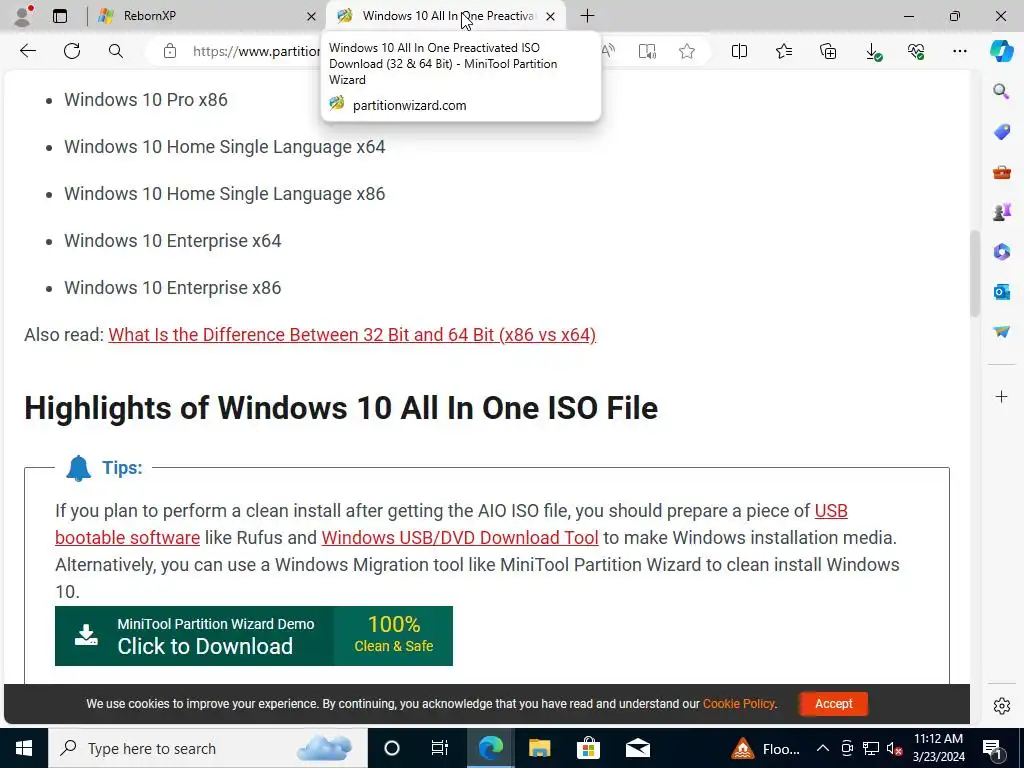Enter immersive reader mode

647,51
